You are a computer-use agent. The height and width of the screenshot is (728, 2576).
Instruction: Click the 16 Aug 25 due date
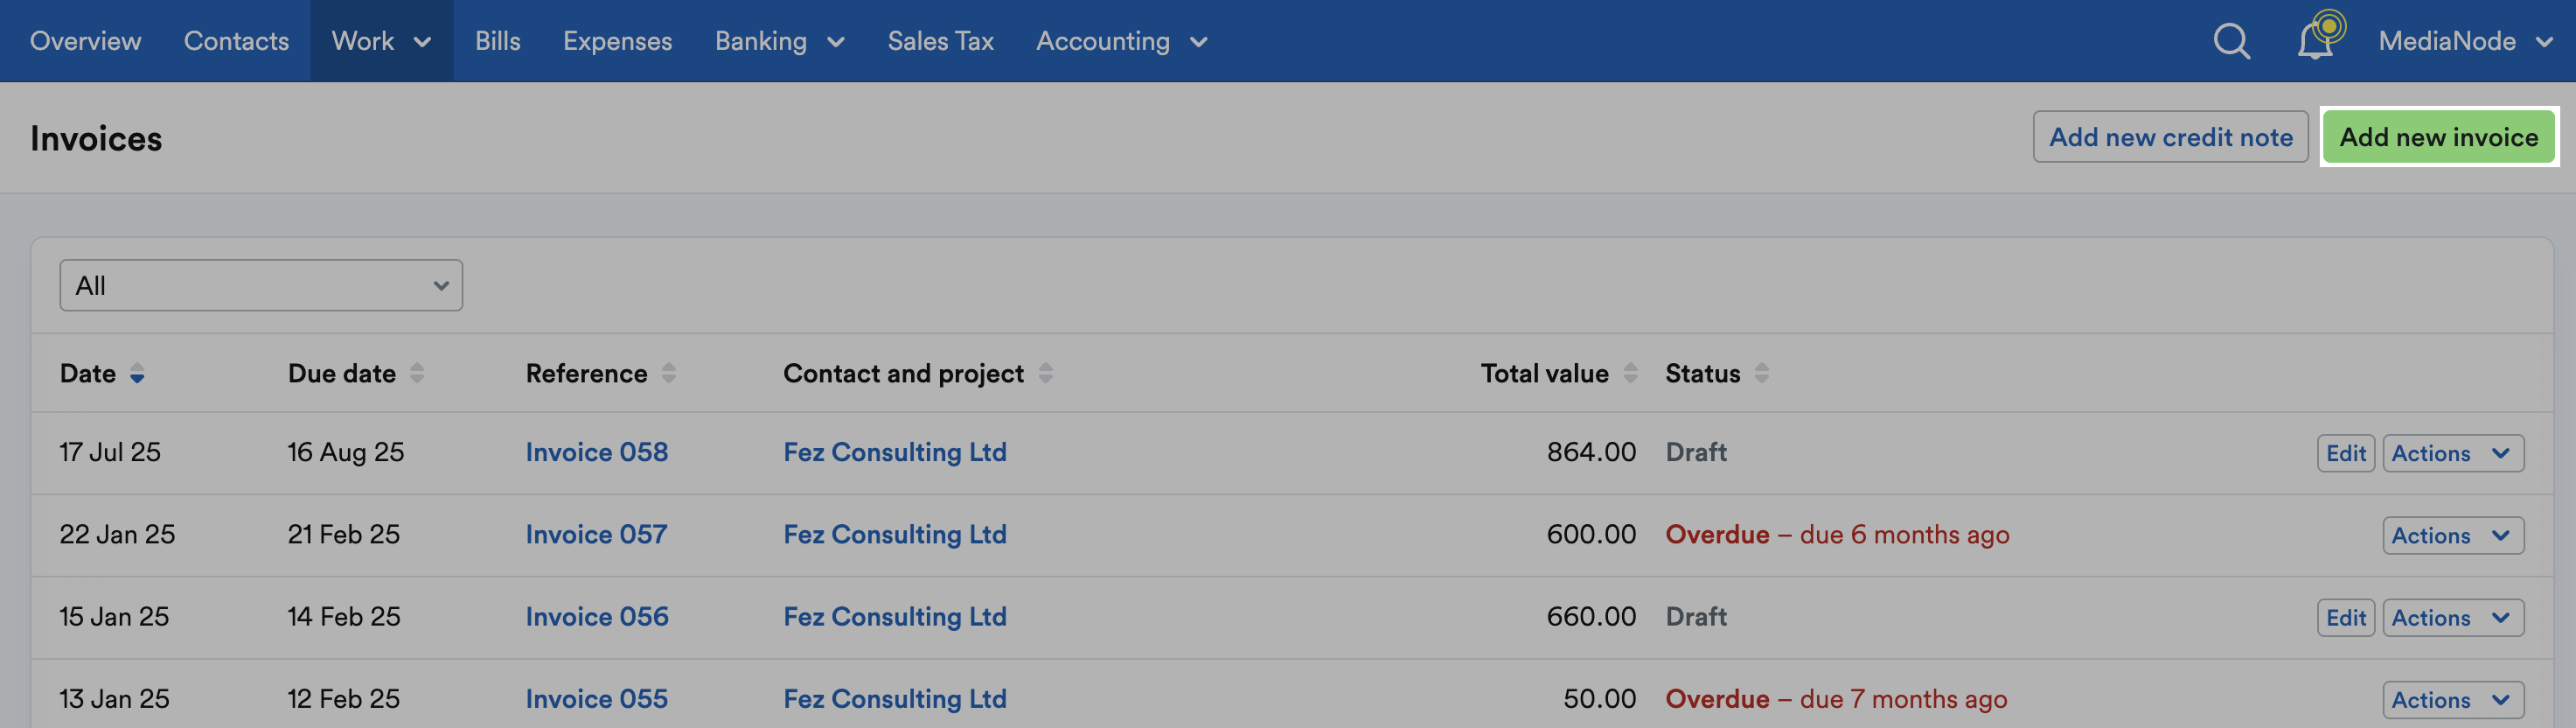point(346,452)
